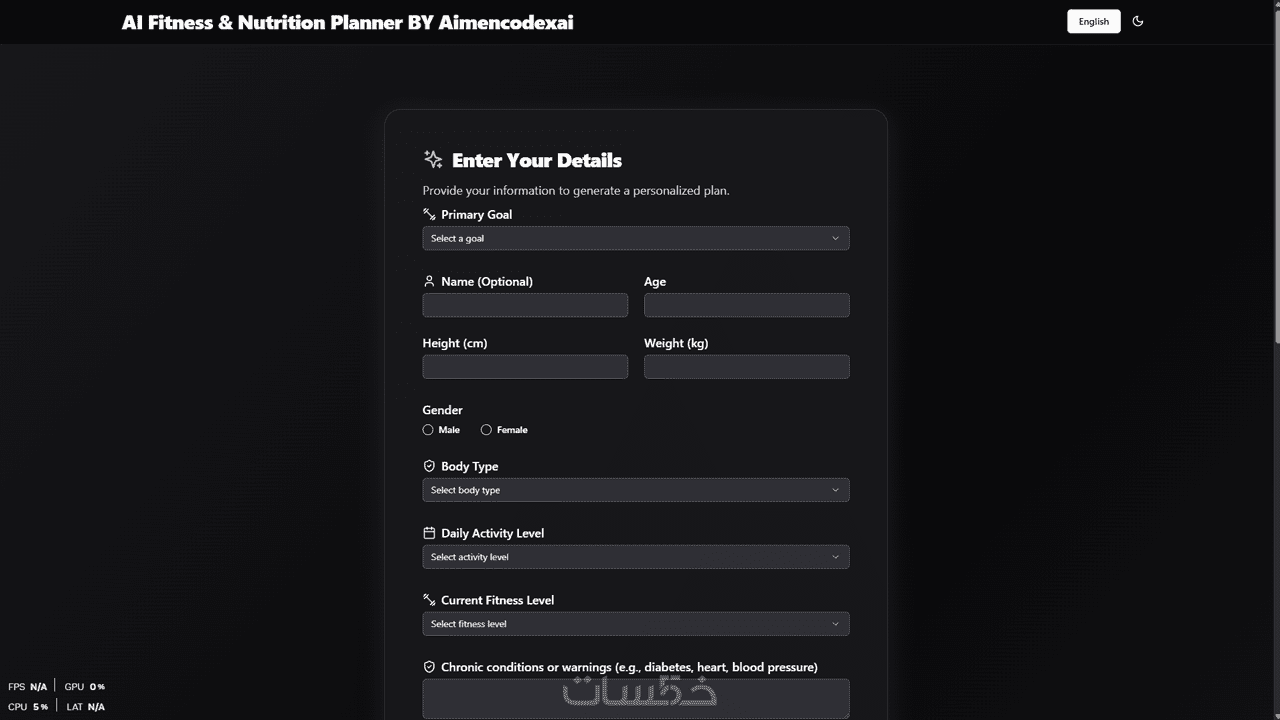Select the Female gender option
The width and height of the screenshot is (1280, 720).
pyautogui.click(x=486, y=430)
